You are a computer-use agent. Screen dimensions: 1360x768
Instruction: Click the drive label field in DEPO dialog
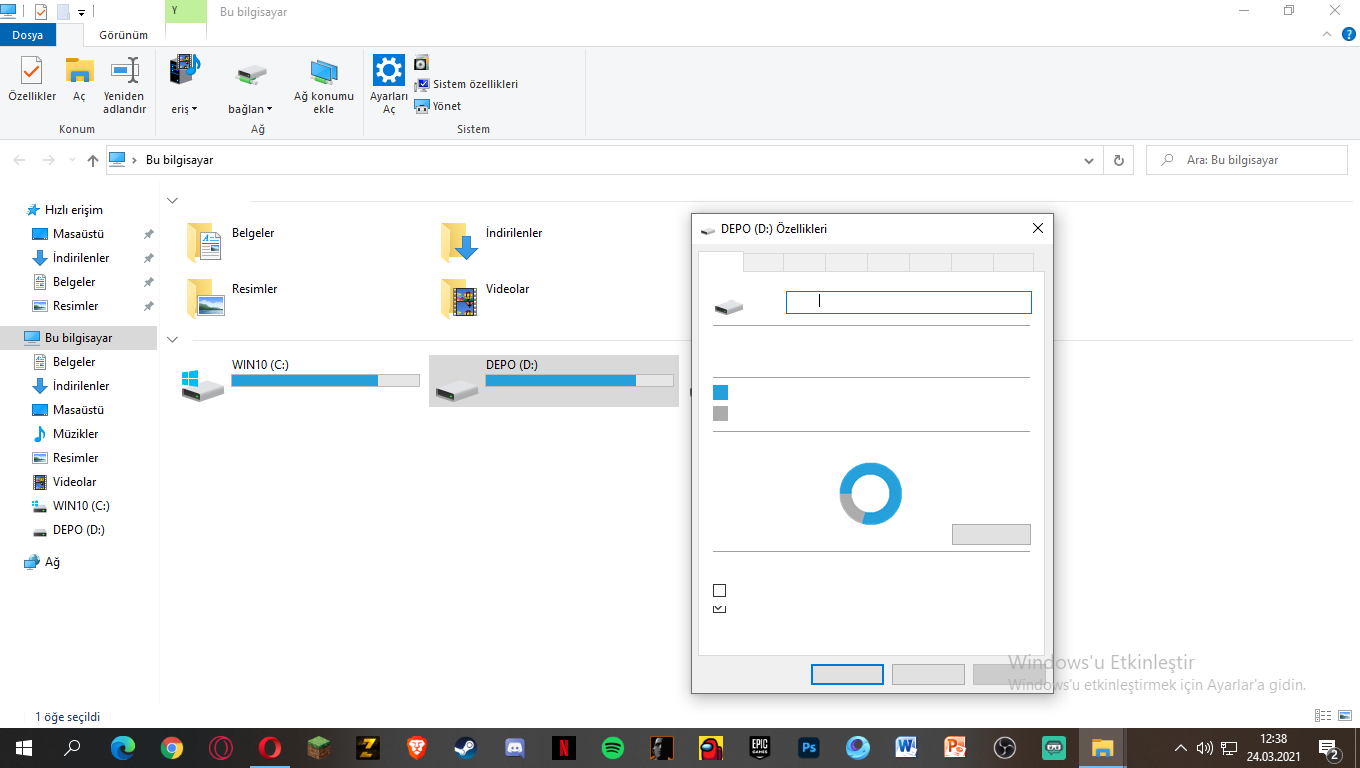click(x=908, y=302)
